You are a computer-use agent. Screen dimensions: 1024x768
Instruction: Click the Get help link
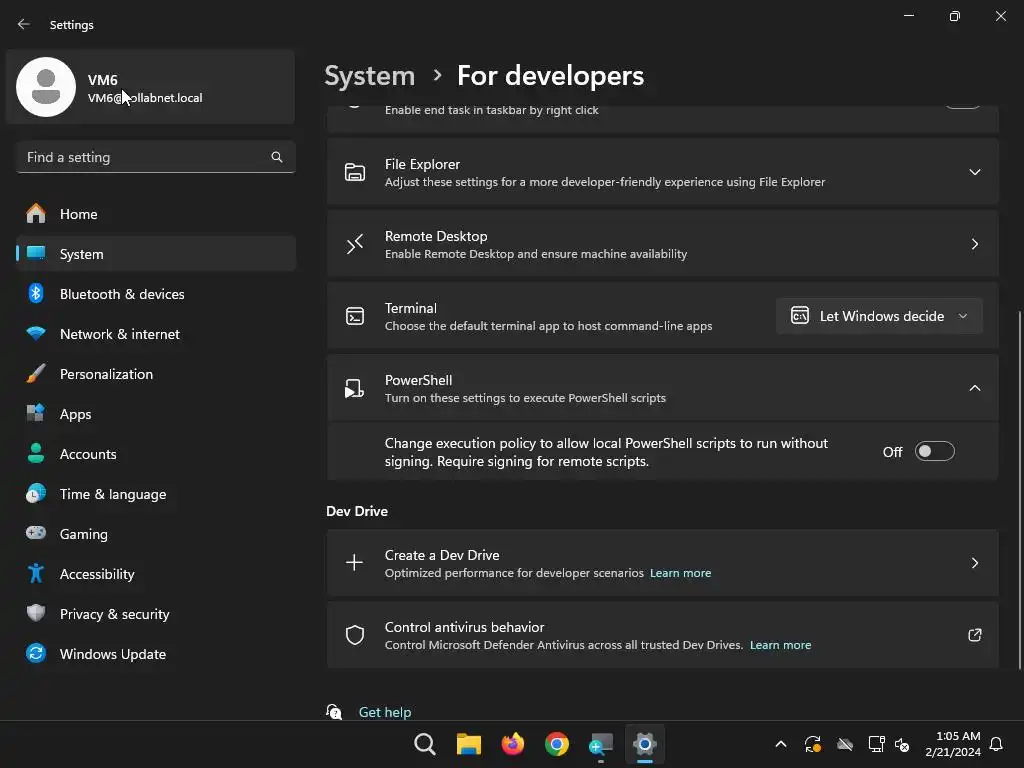(x=385, y=712)
